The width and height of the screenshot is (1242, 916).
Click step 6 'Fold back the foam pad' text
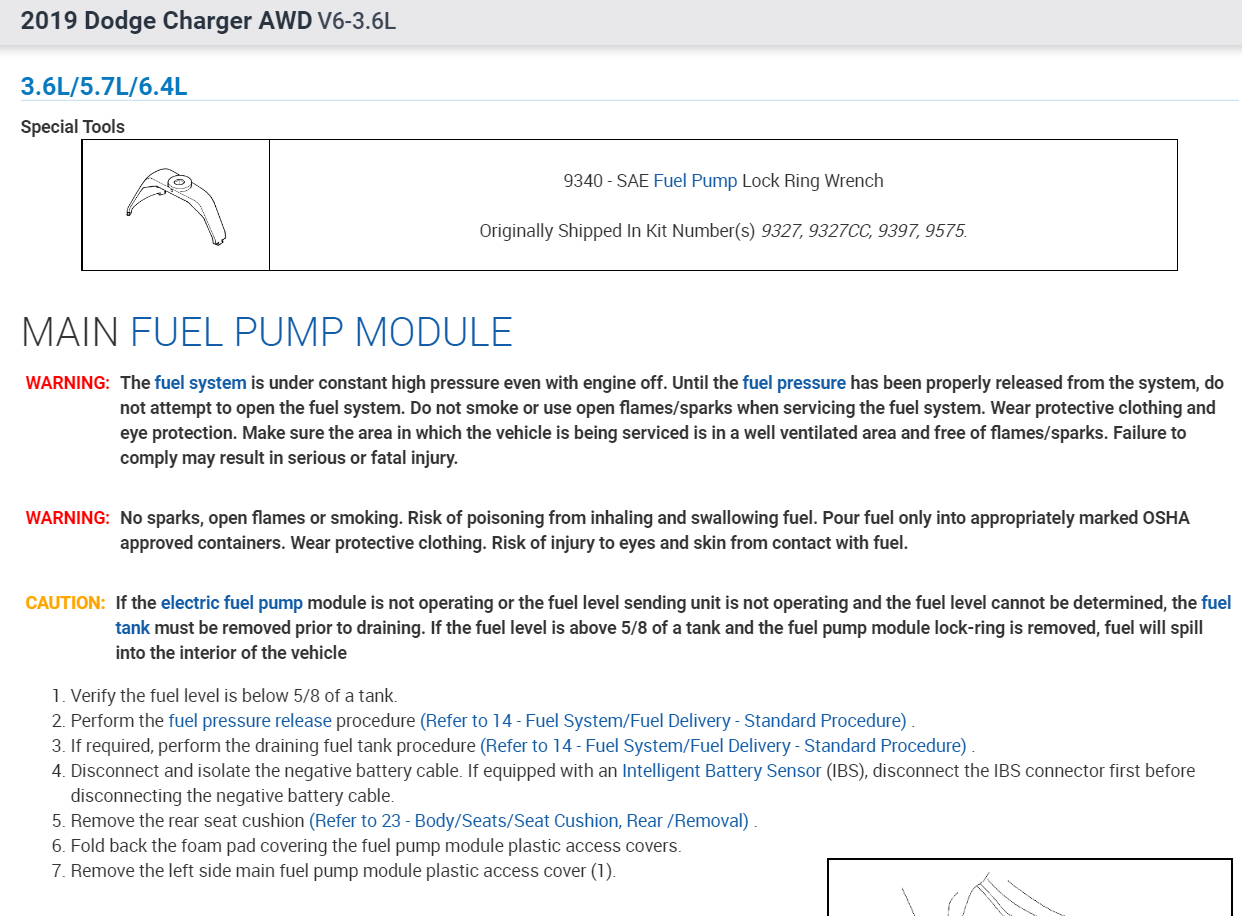(376, 846)
